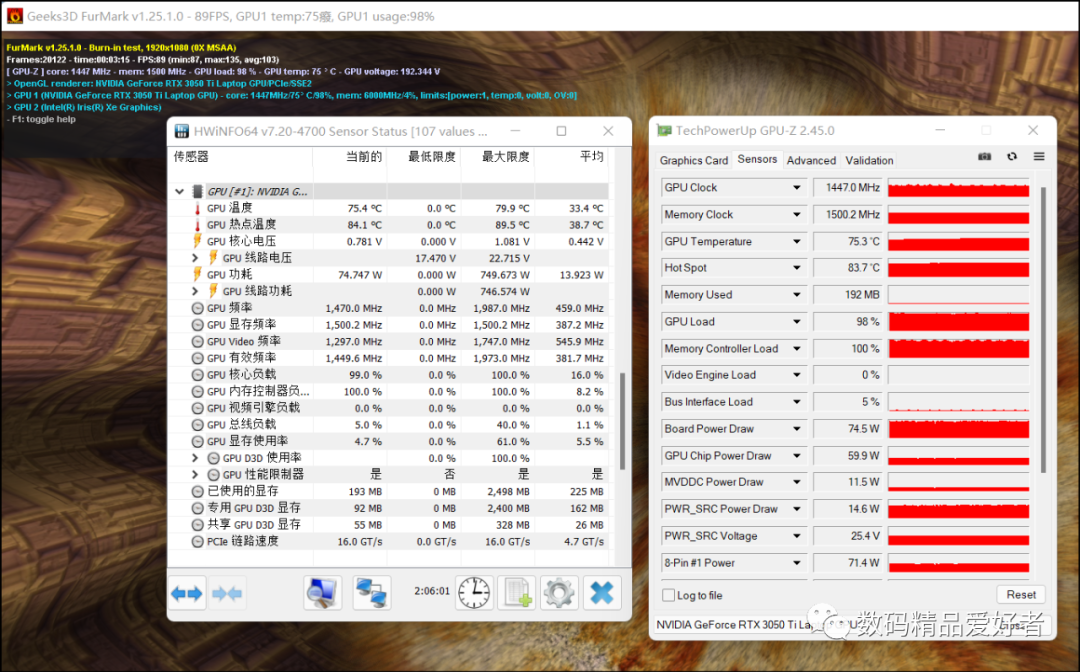Switch to Graphics Card tab in GPU-Z
1080x672 pixels.
(694, 160)
